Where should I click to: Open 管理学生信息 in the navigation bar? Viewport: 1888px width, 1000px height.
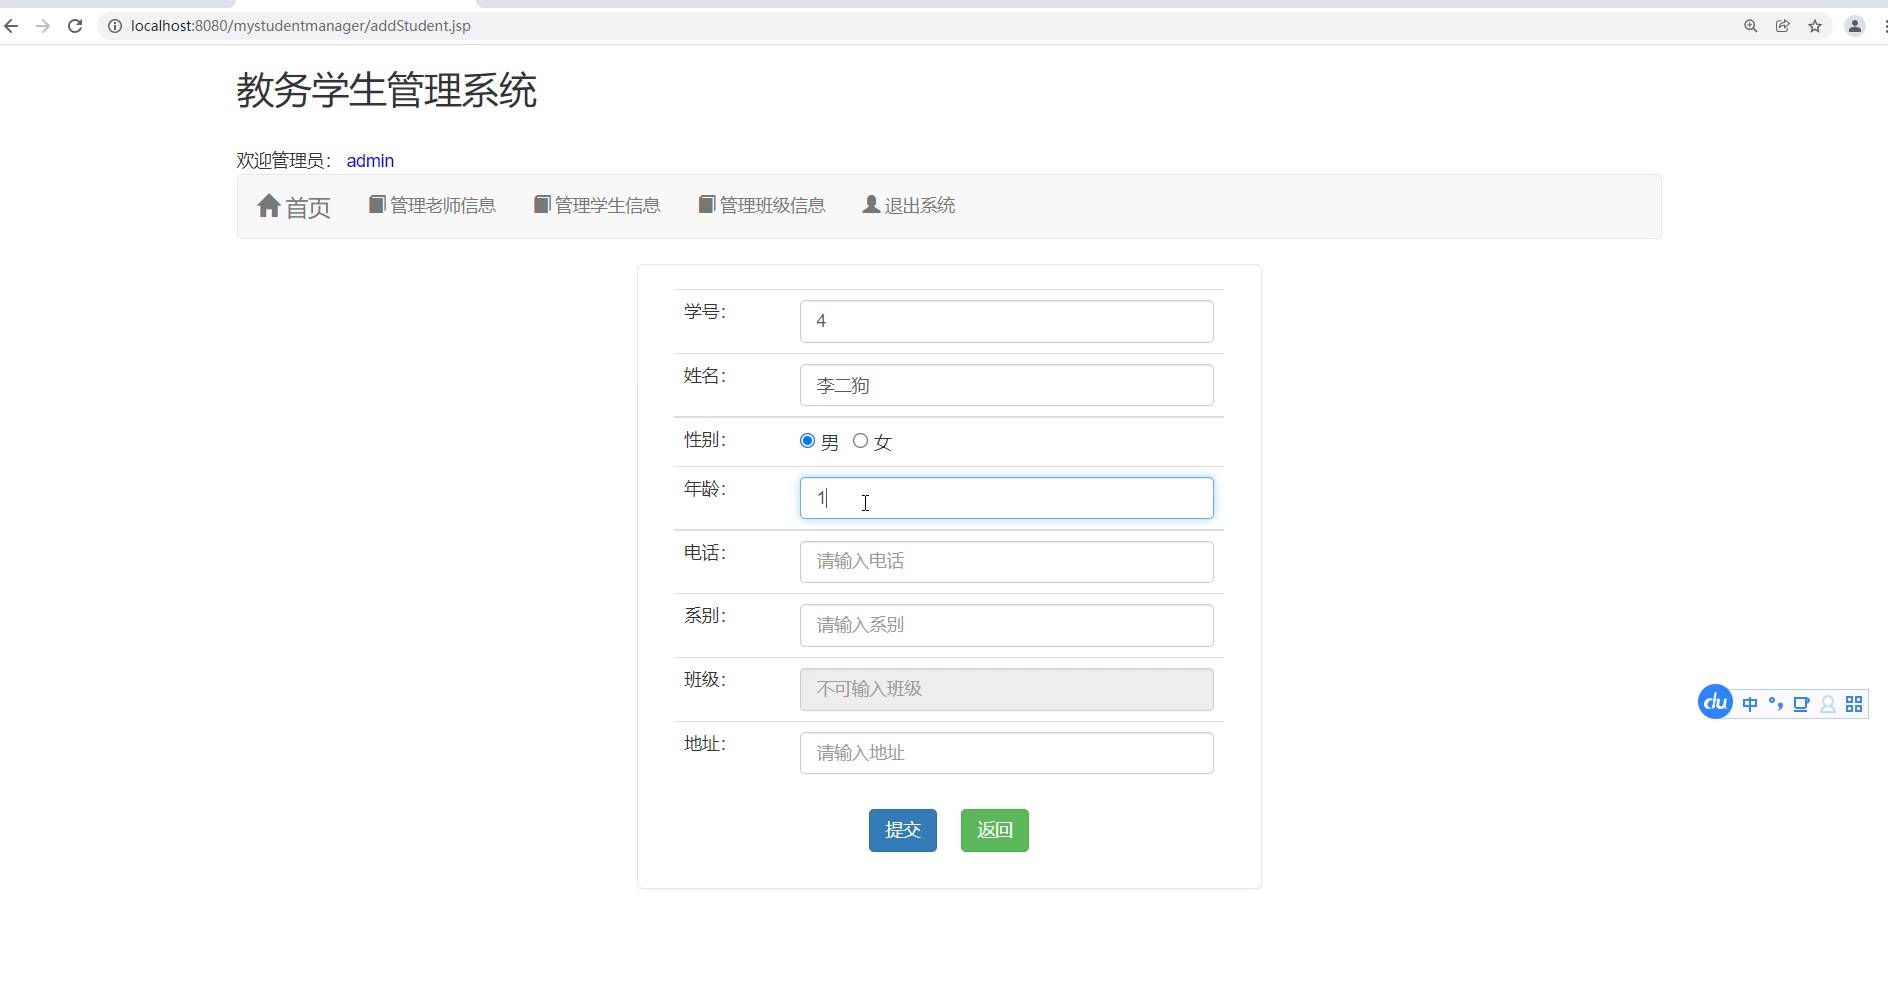point(597,205)
